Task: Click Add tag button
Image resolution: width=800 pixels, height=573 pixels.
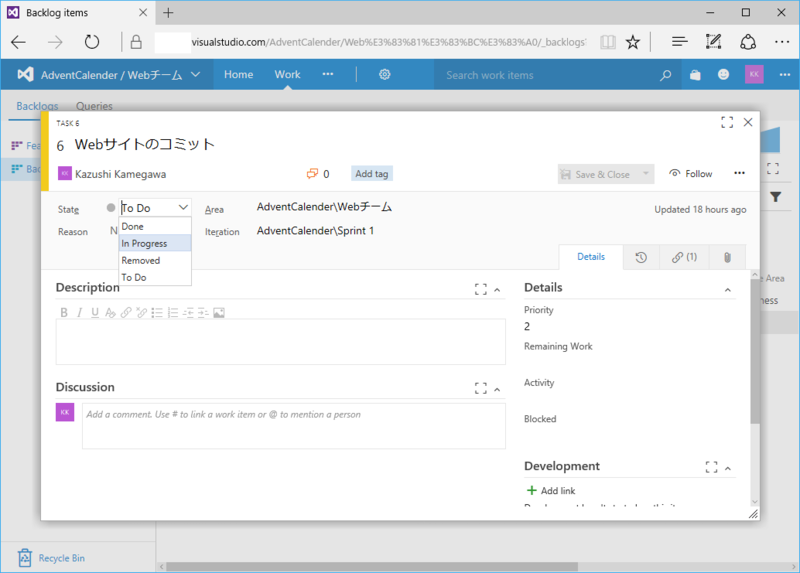Action: coord(371,173)
